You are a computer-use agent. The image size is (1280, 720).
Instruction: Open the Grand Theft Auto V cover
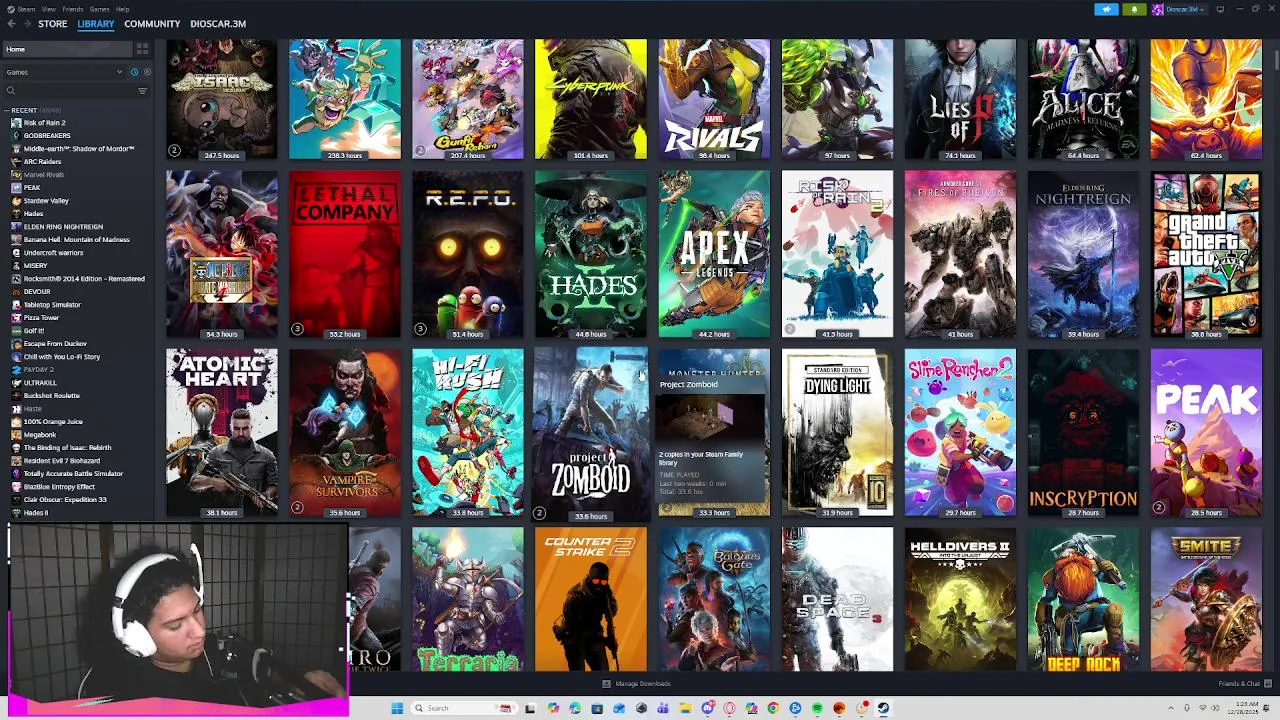tap(1206, 254)
